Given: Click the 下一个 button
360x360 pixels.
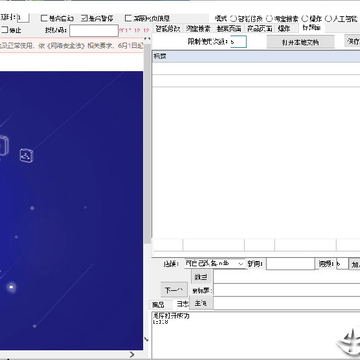Looking at the screenshot, I should 174,291.
